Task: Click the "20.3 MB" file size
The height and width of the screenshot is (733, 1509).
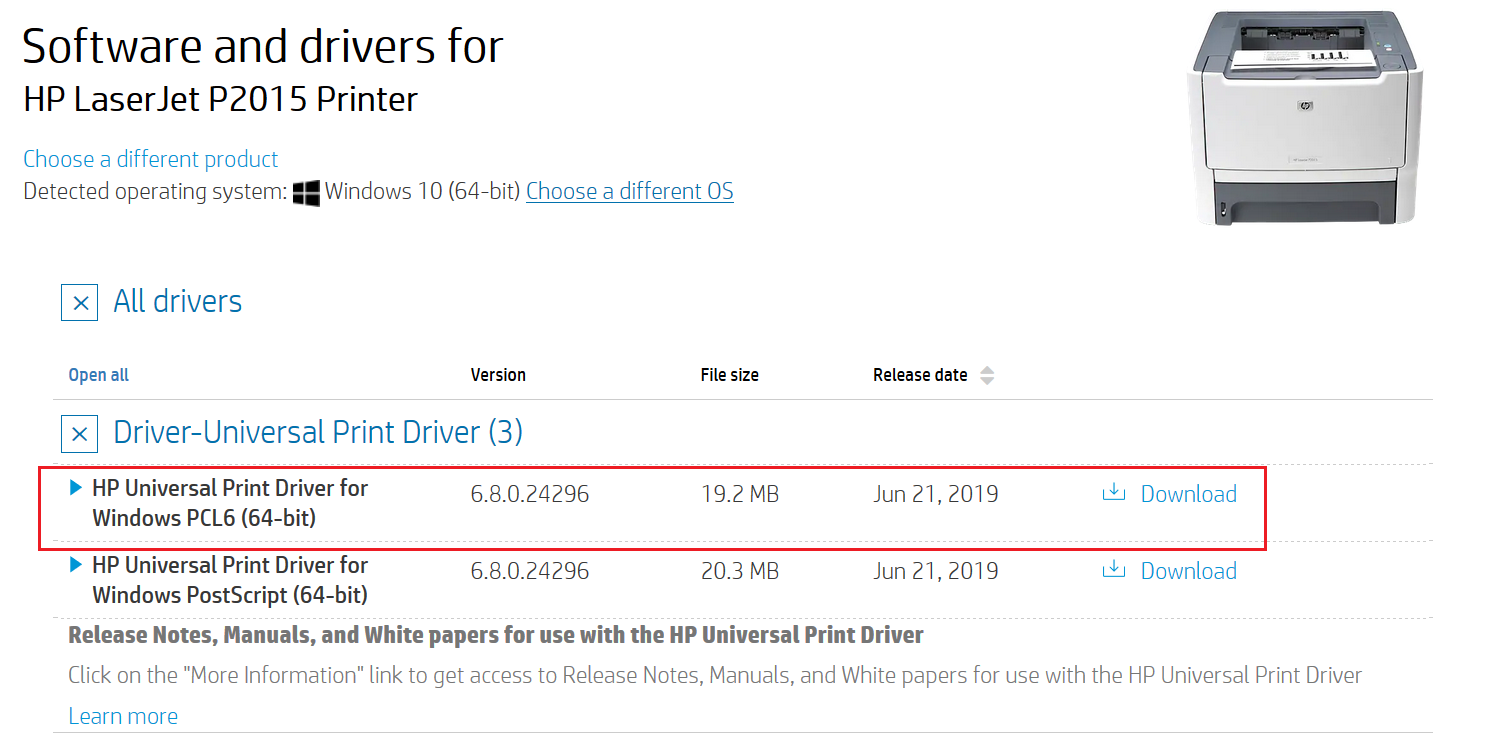Action: 739,571
